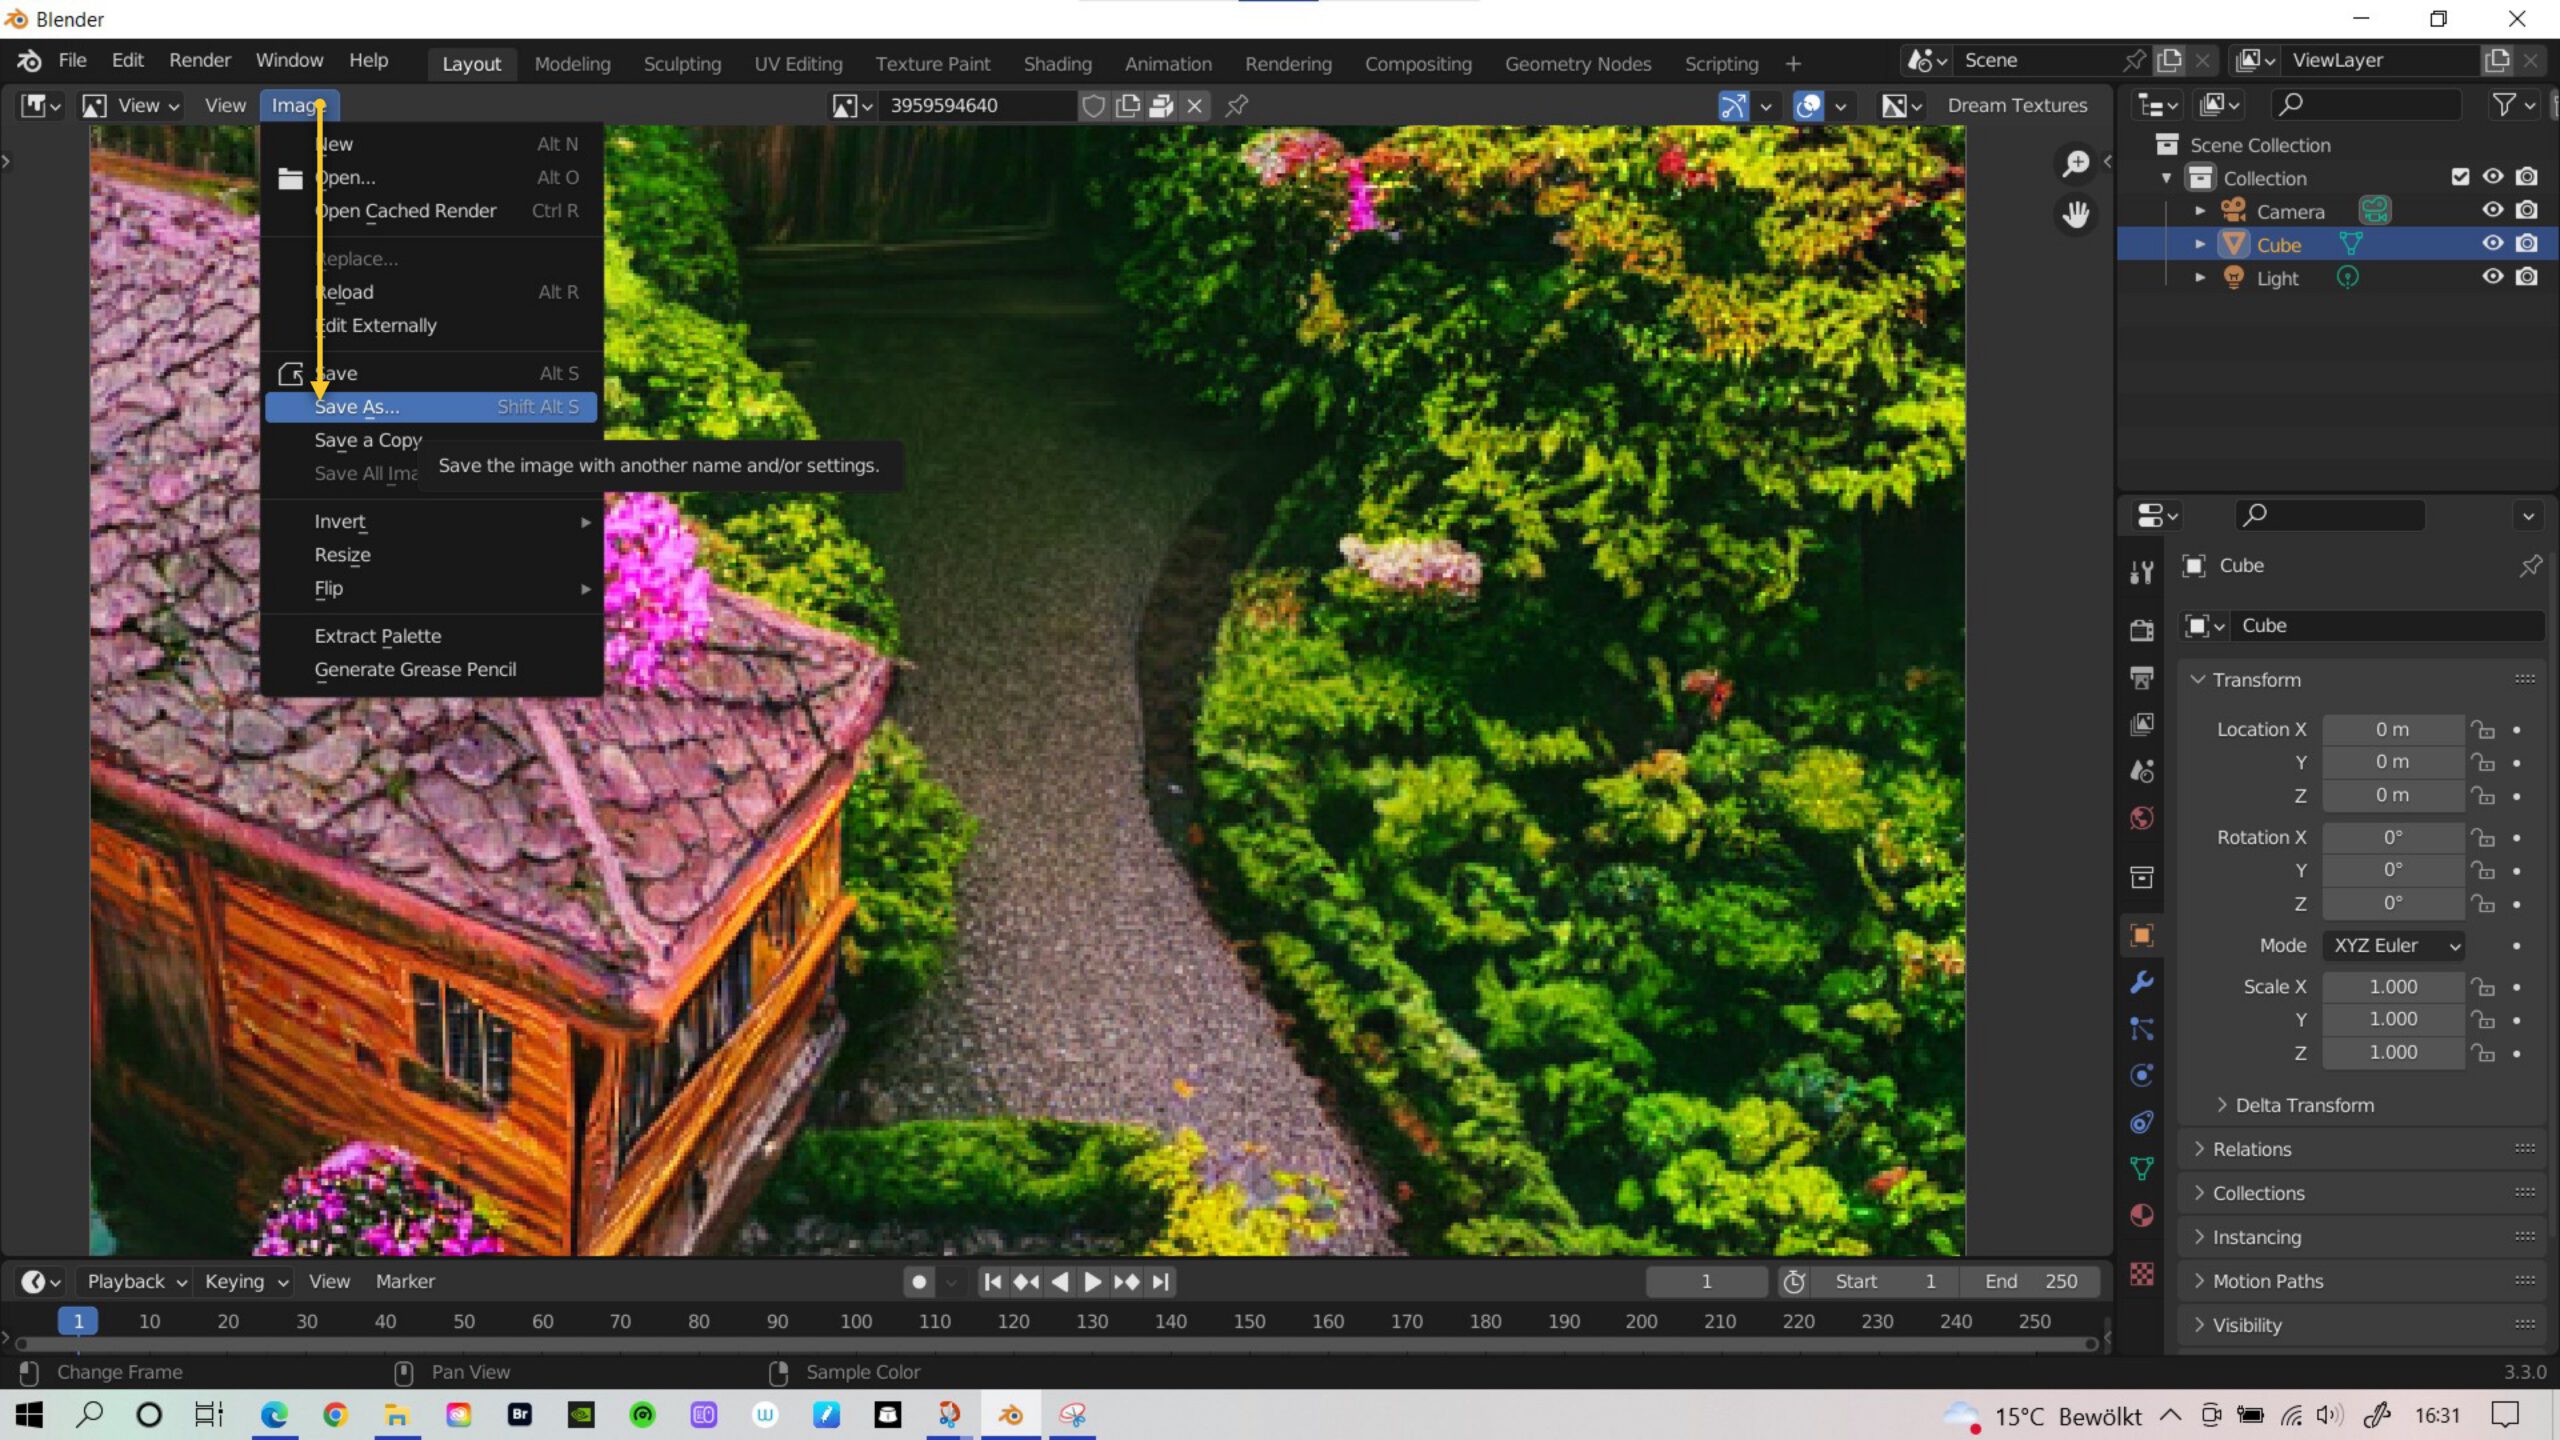Choose Save a Copy menu entry
This screenshot has height=1440, width=2560.
tap(368, 440)
